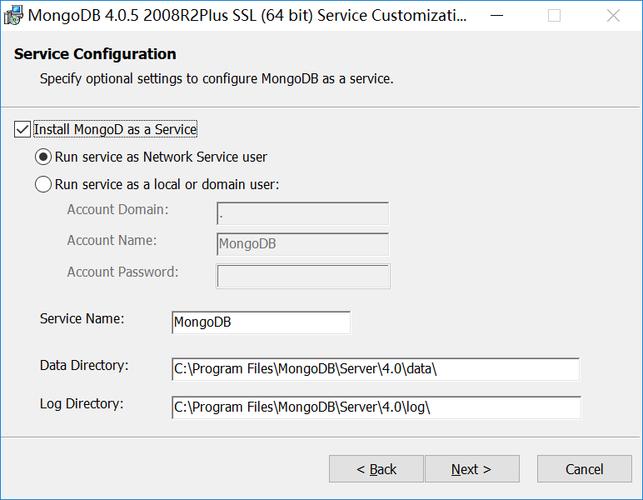Click the Log Directory path field
This screenshot has width=643, height=500.
376,407
